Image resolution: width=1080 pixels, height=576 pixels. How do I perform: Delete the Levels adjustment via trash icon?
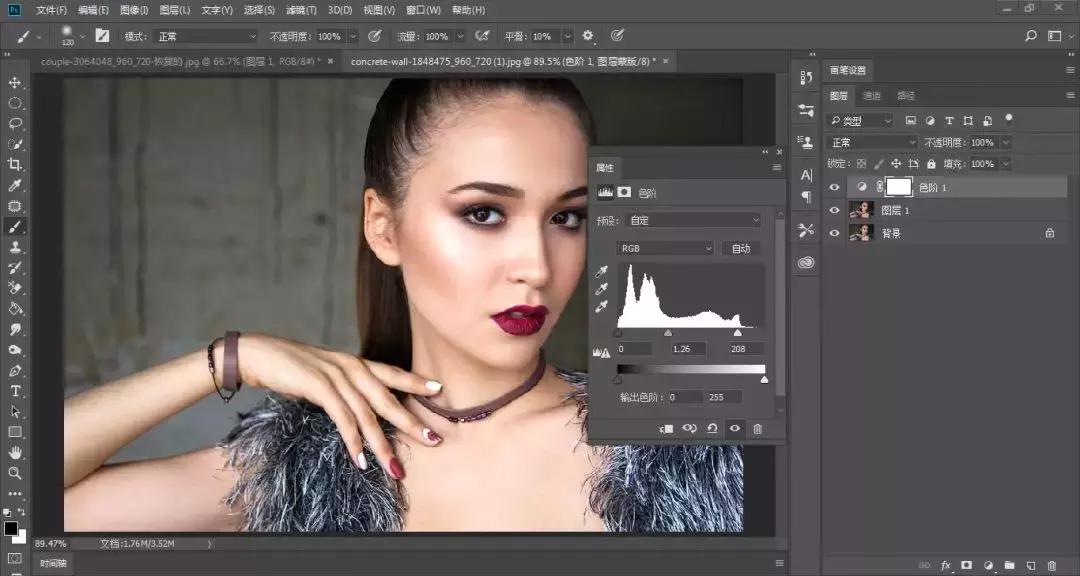click(757, 428)
